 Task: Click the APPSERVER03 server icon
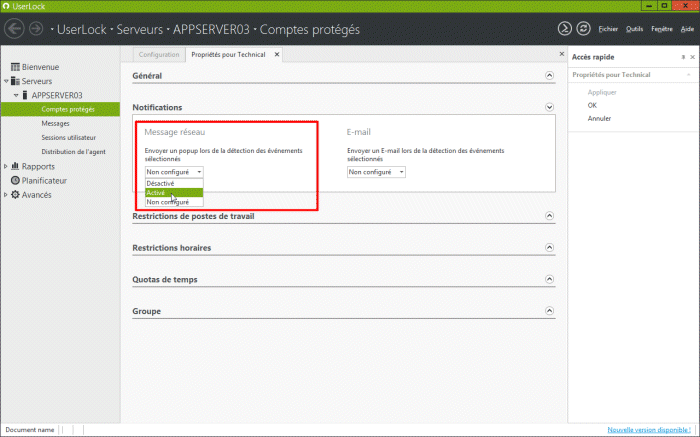click(x=25, y=95)
